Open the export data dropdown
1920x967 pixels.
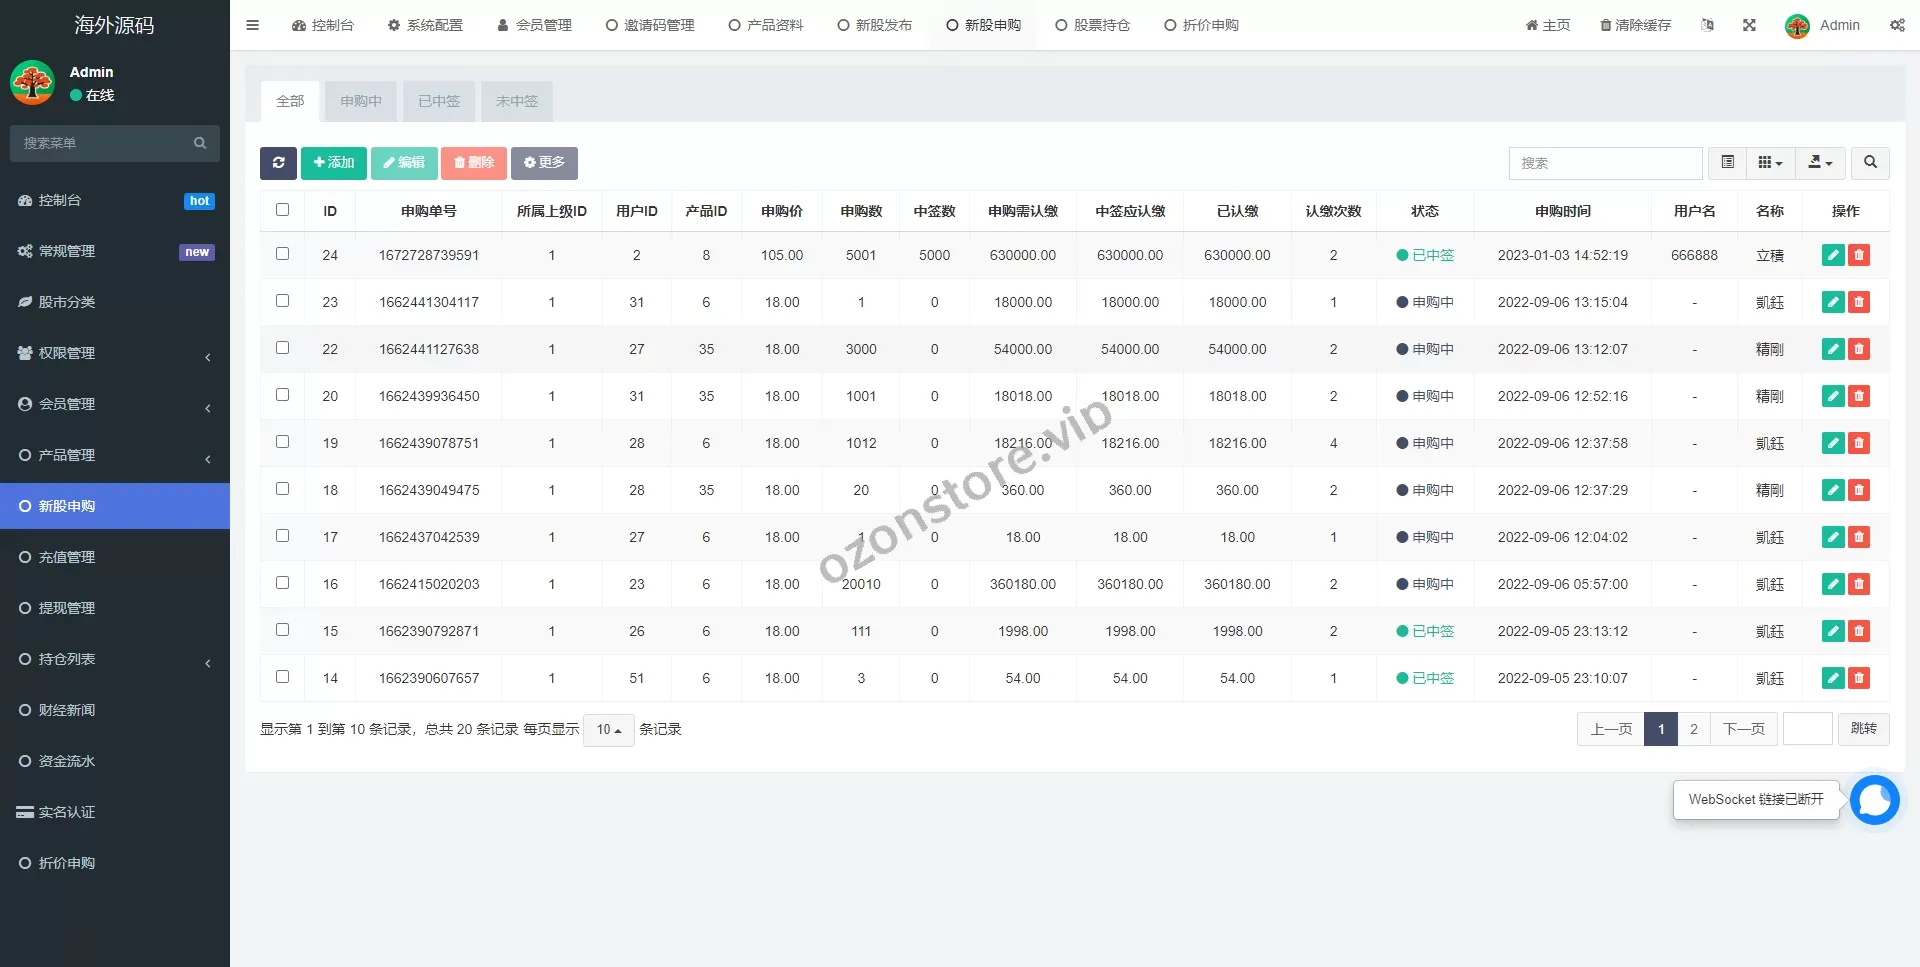click(1820, 163)
